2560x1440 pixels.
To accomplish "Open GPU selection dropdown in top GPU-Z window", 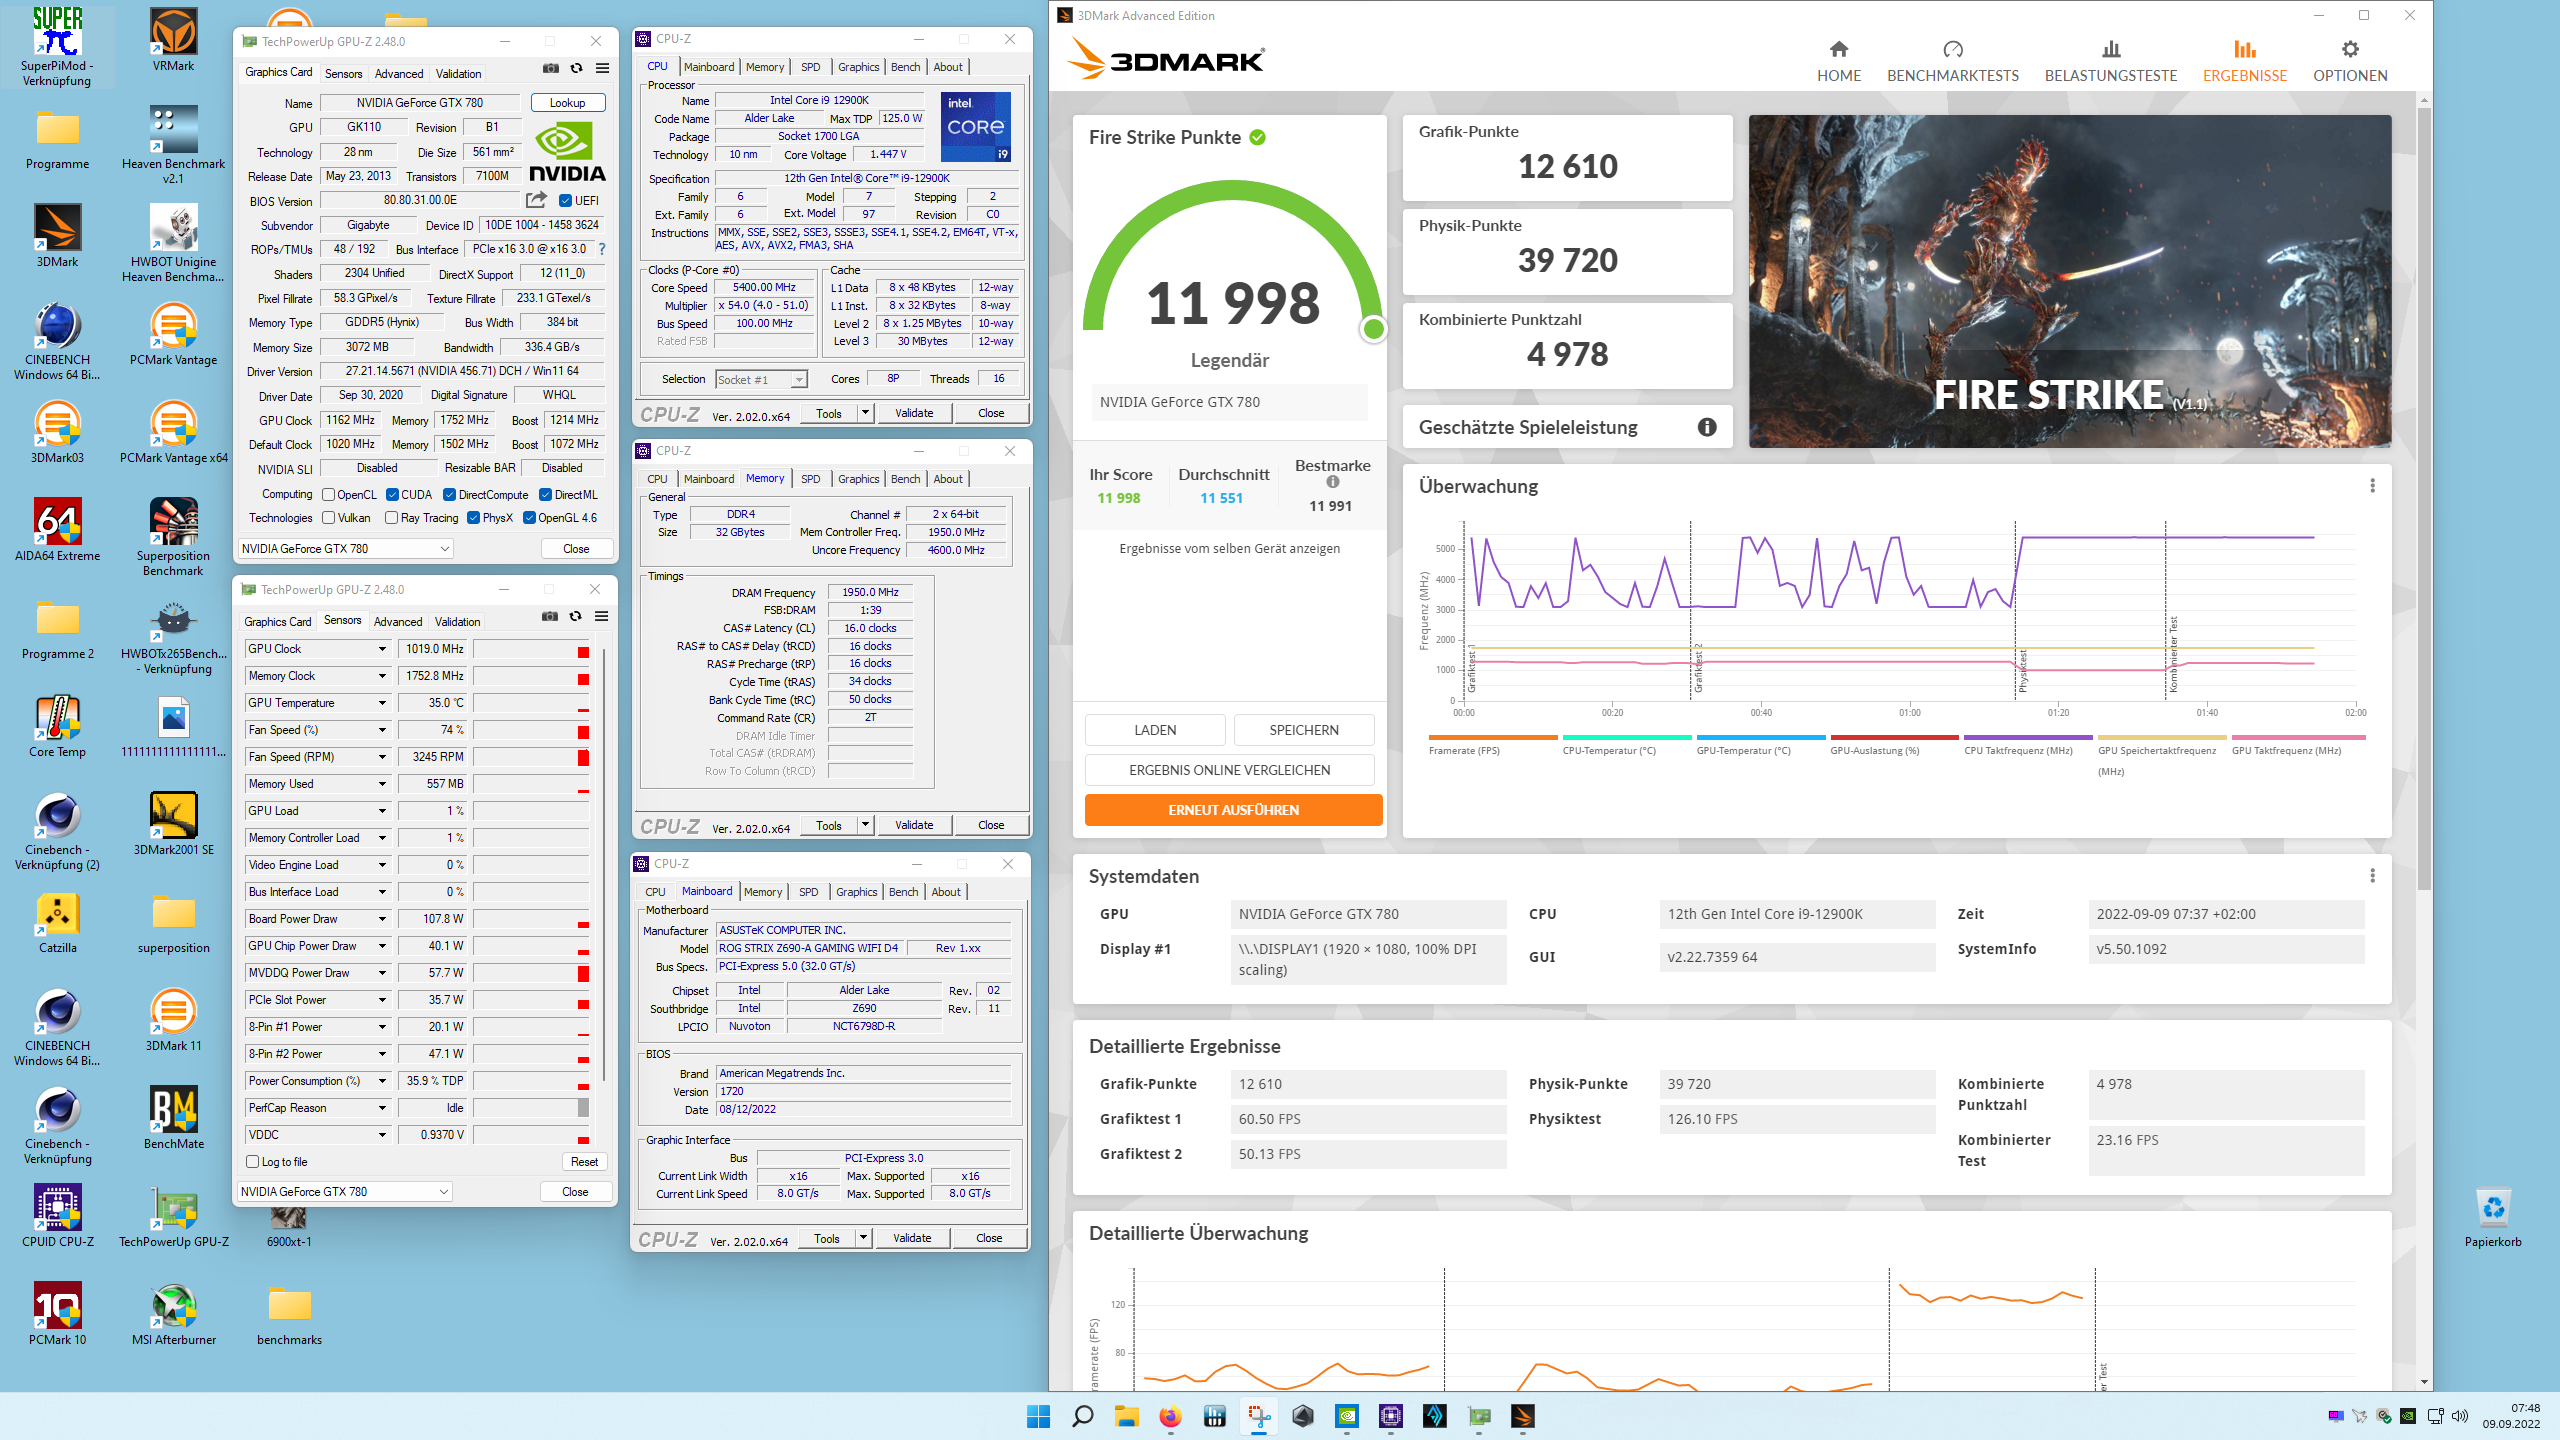I will pyautogui.click(x=346, y=548).
